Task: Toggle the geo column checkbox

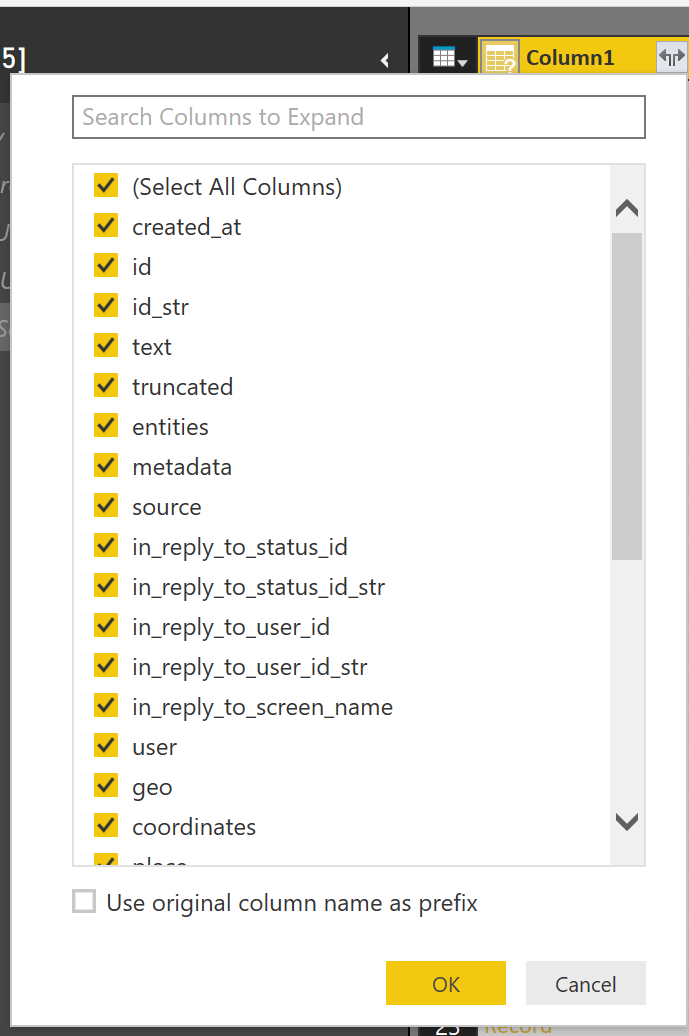Action: (106, 786)
